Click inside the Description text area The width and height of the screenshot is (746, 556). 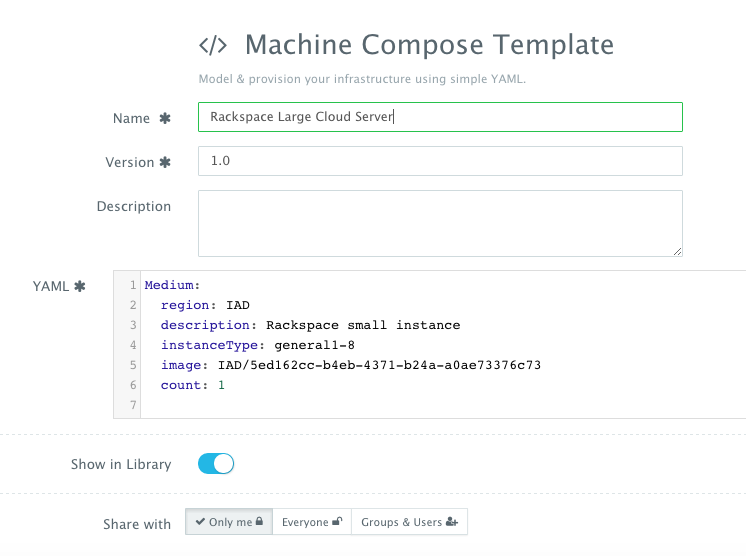pyautogui.click(x=440, y=224)
